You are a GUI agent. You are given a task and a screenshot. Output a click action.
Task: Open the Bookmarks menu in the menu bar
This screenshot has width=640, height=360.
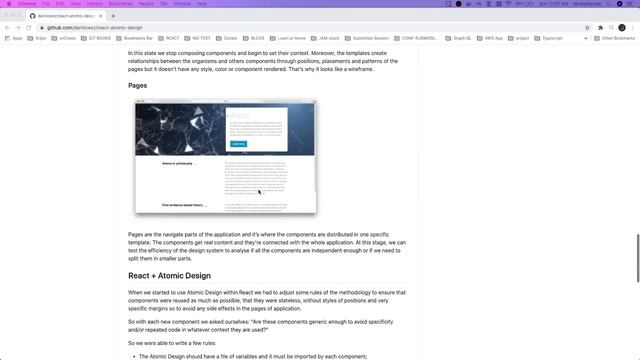(120, 4)
